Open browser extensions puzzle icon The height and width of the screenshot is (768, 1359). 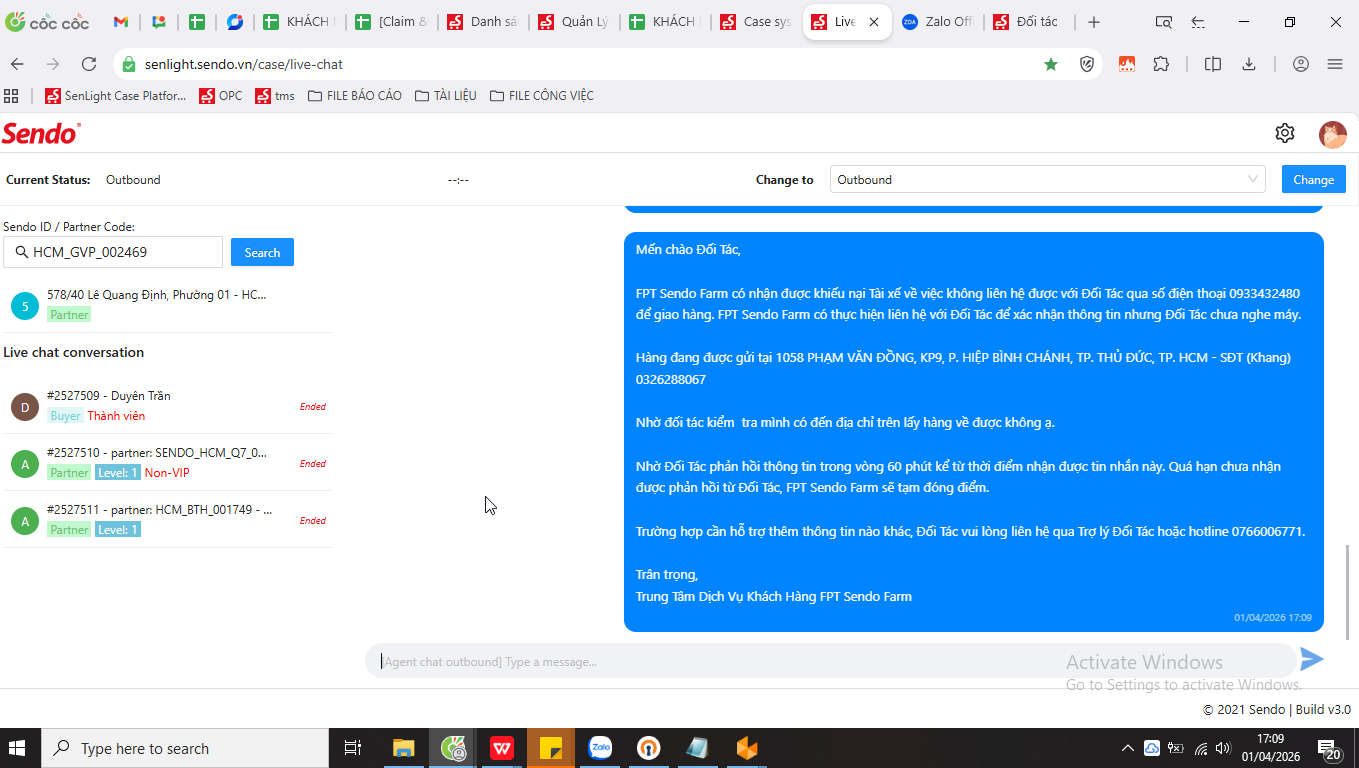click(1161, 64)
